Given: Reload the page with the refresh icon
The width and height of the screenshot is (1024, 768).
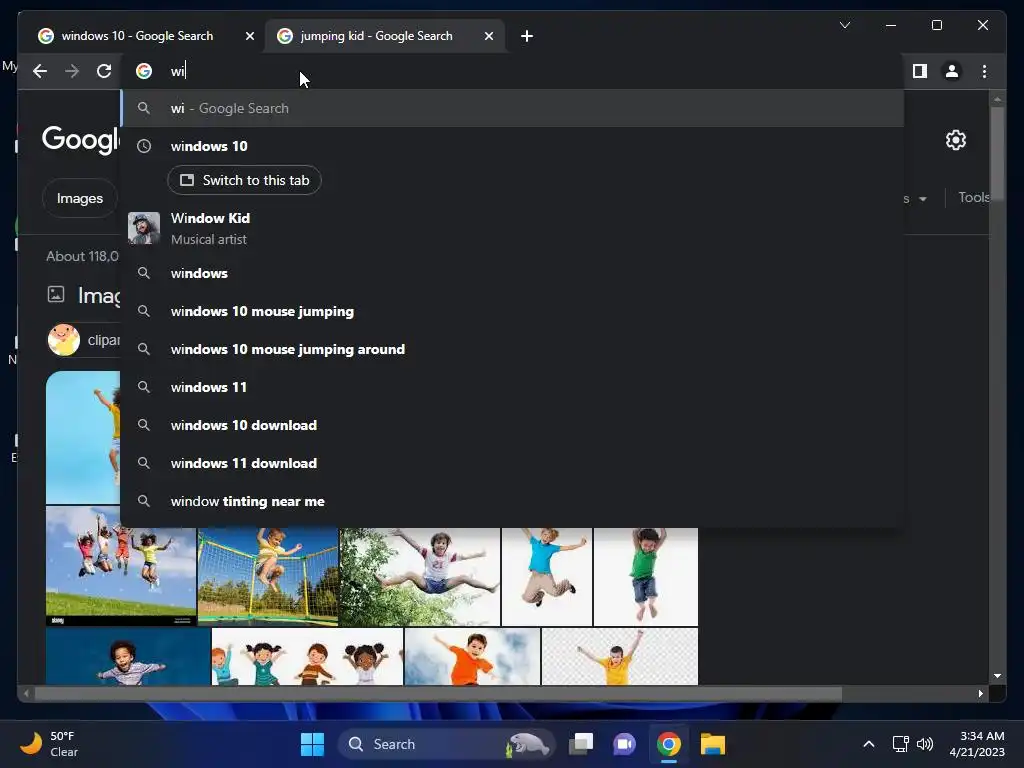Looking at the screenshot, I should tap(104, 71).
